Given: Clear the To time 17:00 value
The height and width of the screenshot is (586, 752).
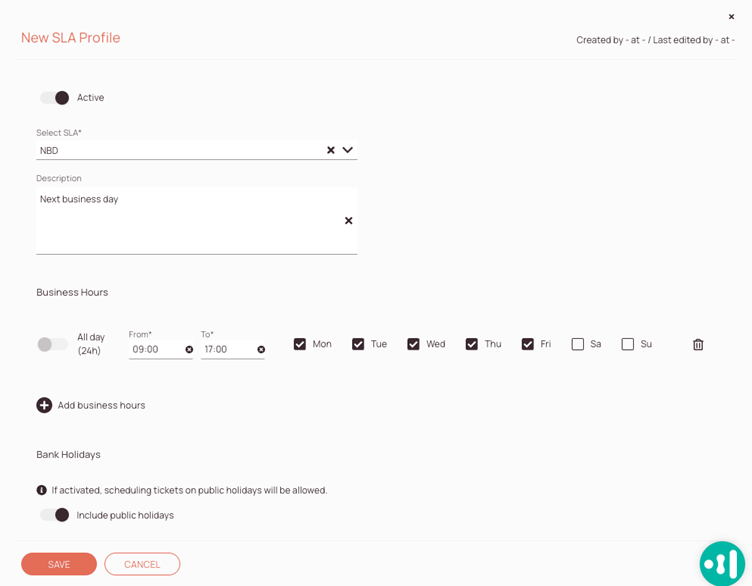Looking at the screenshot, I should click(x=261, y=350).
